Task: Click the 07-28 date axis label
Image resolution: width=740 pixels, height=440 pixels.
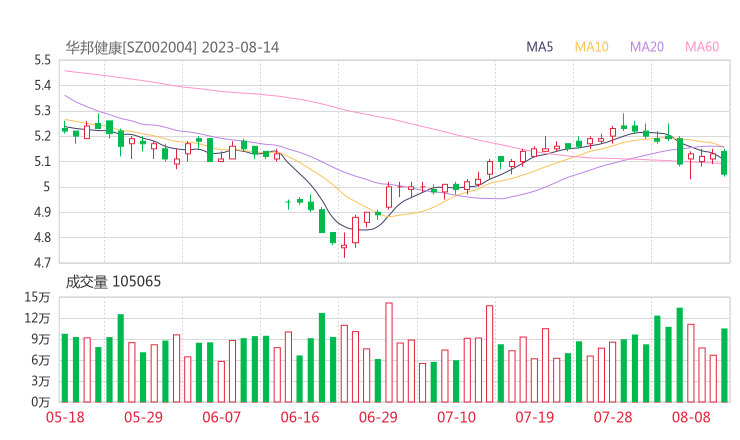Action: [613, 417]
